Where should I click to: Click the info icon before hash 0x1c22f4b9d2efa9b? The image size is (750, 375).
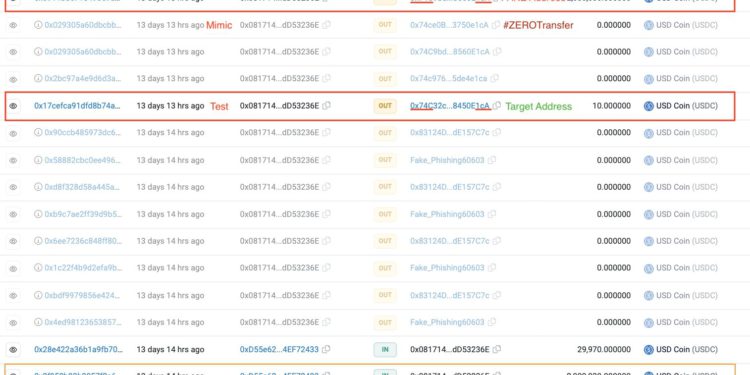coord(38,268)
